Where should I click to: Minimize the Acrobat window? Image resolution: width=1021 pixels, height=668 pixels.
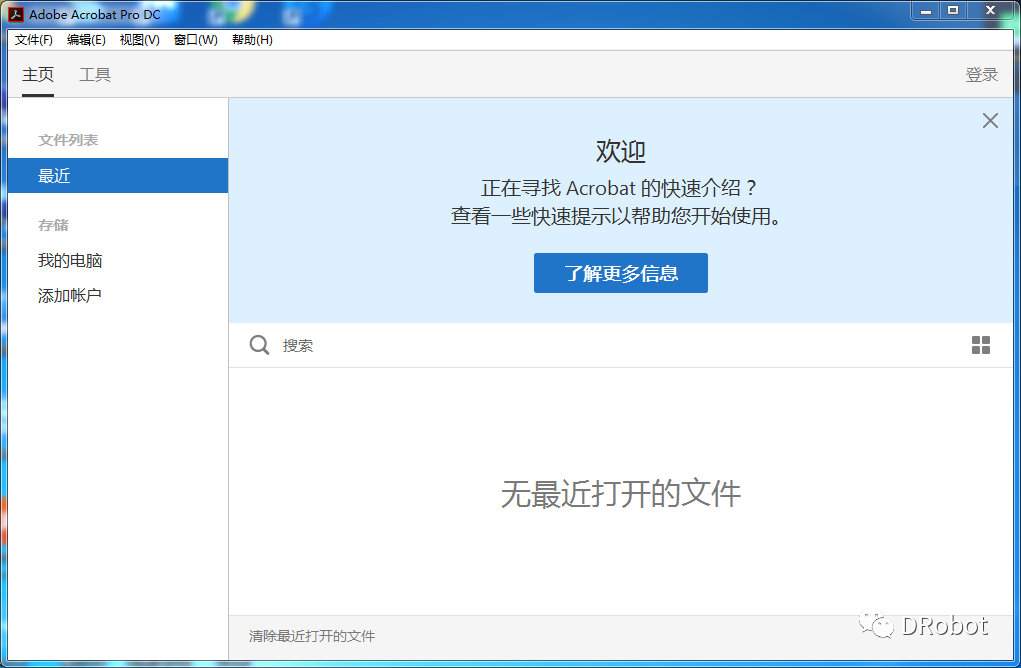click(x=925, y=10)
